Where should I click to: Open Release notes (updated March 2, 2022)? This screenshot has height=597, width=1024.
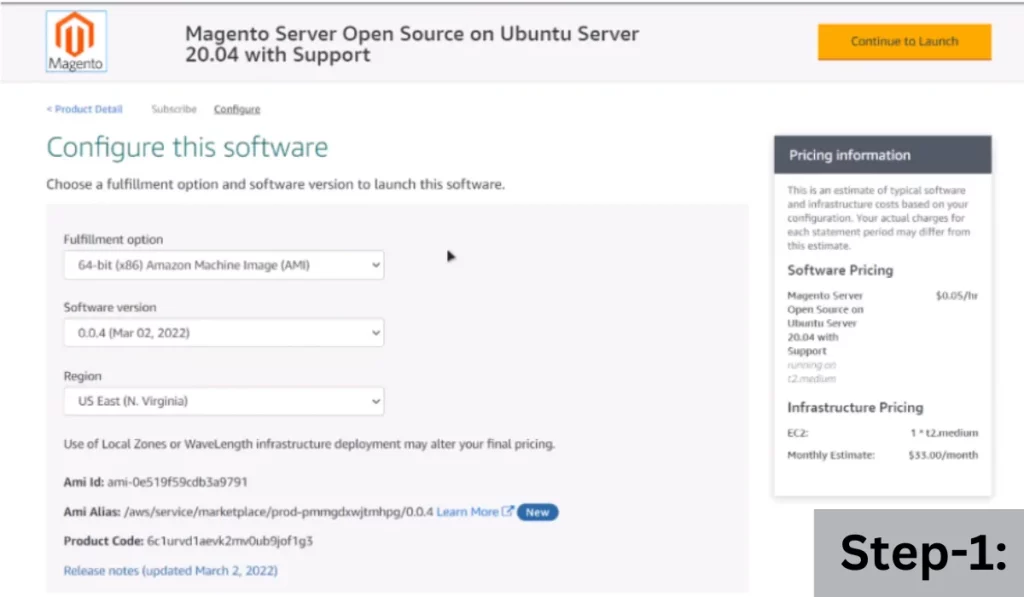point(170,570)
